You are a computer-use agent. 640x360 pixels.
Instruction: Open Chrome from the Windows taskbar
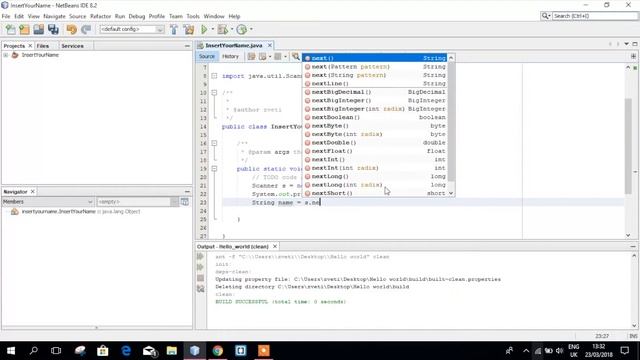coord(218,351)
